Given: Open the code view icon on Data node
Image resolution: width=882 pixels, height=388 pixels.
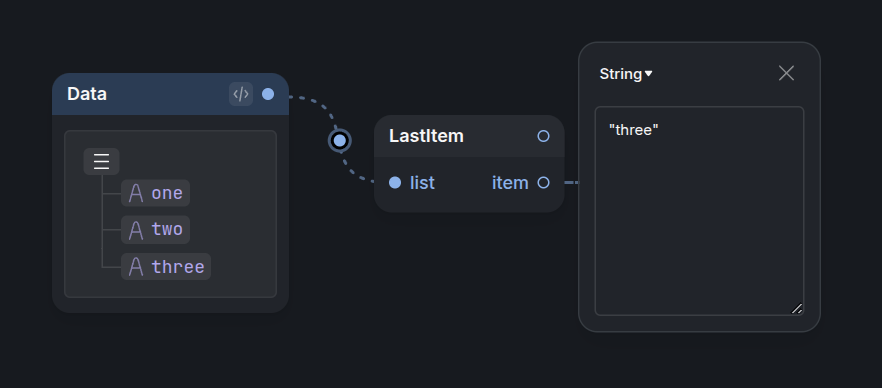Looking at the screenshot, I should 241,94.
